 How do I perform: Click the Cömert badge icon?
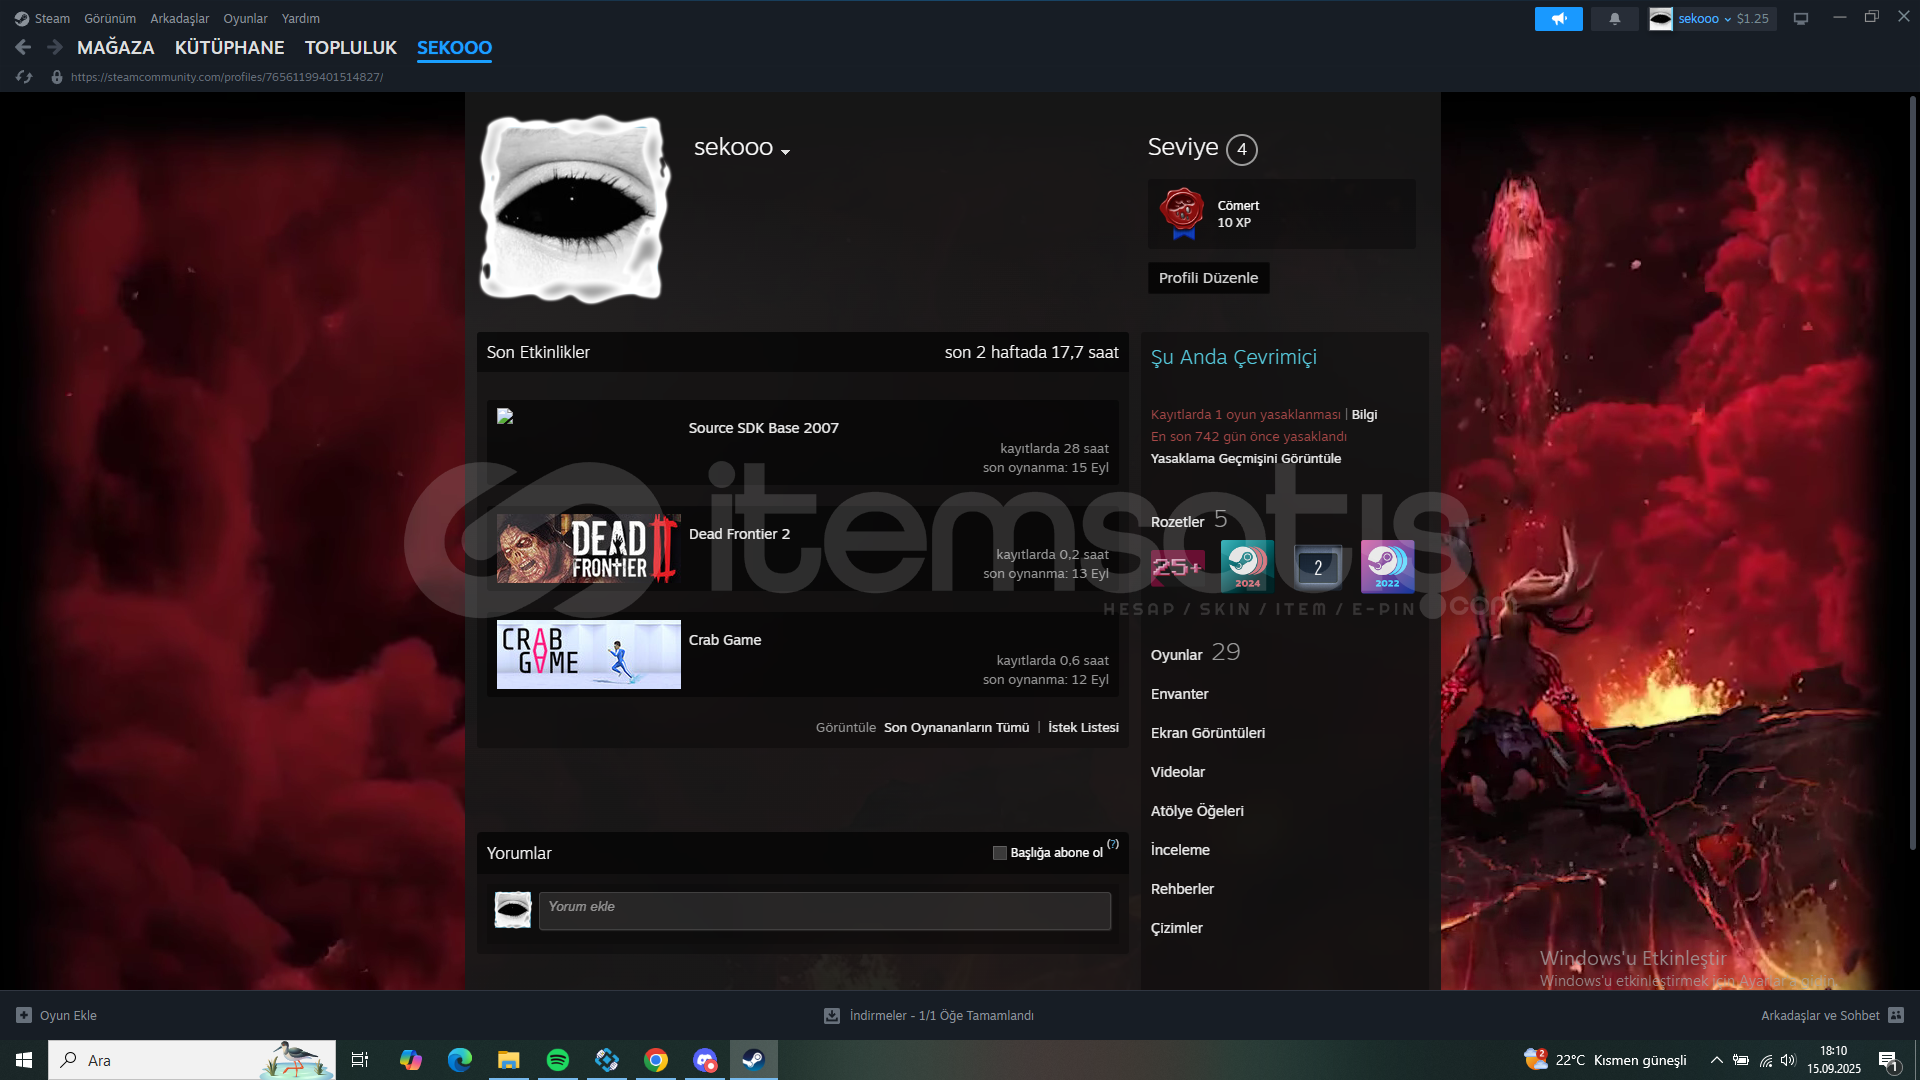coord(1183,213)
